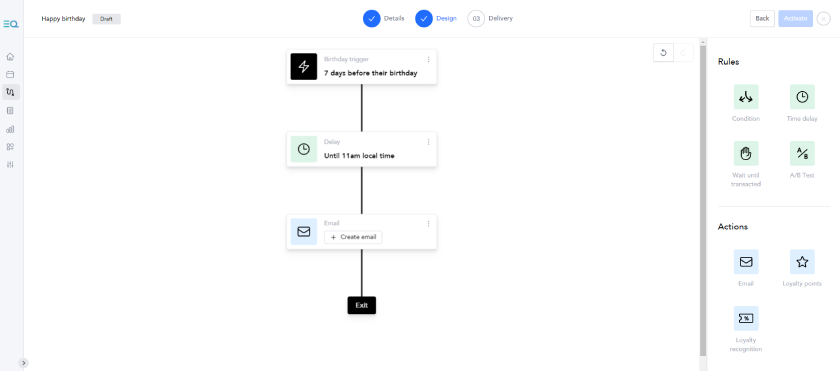840x371 pixels.
Task: Open the grid apps icon in sidebar
Action: point(10,147)
